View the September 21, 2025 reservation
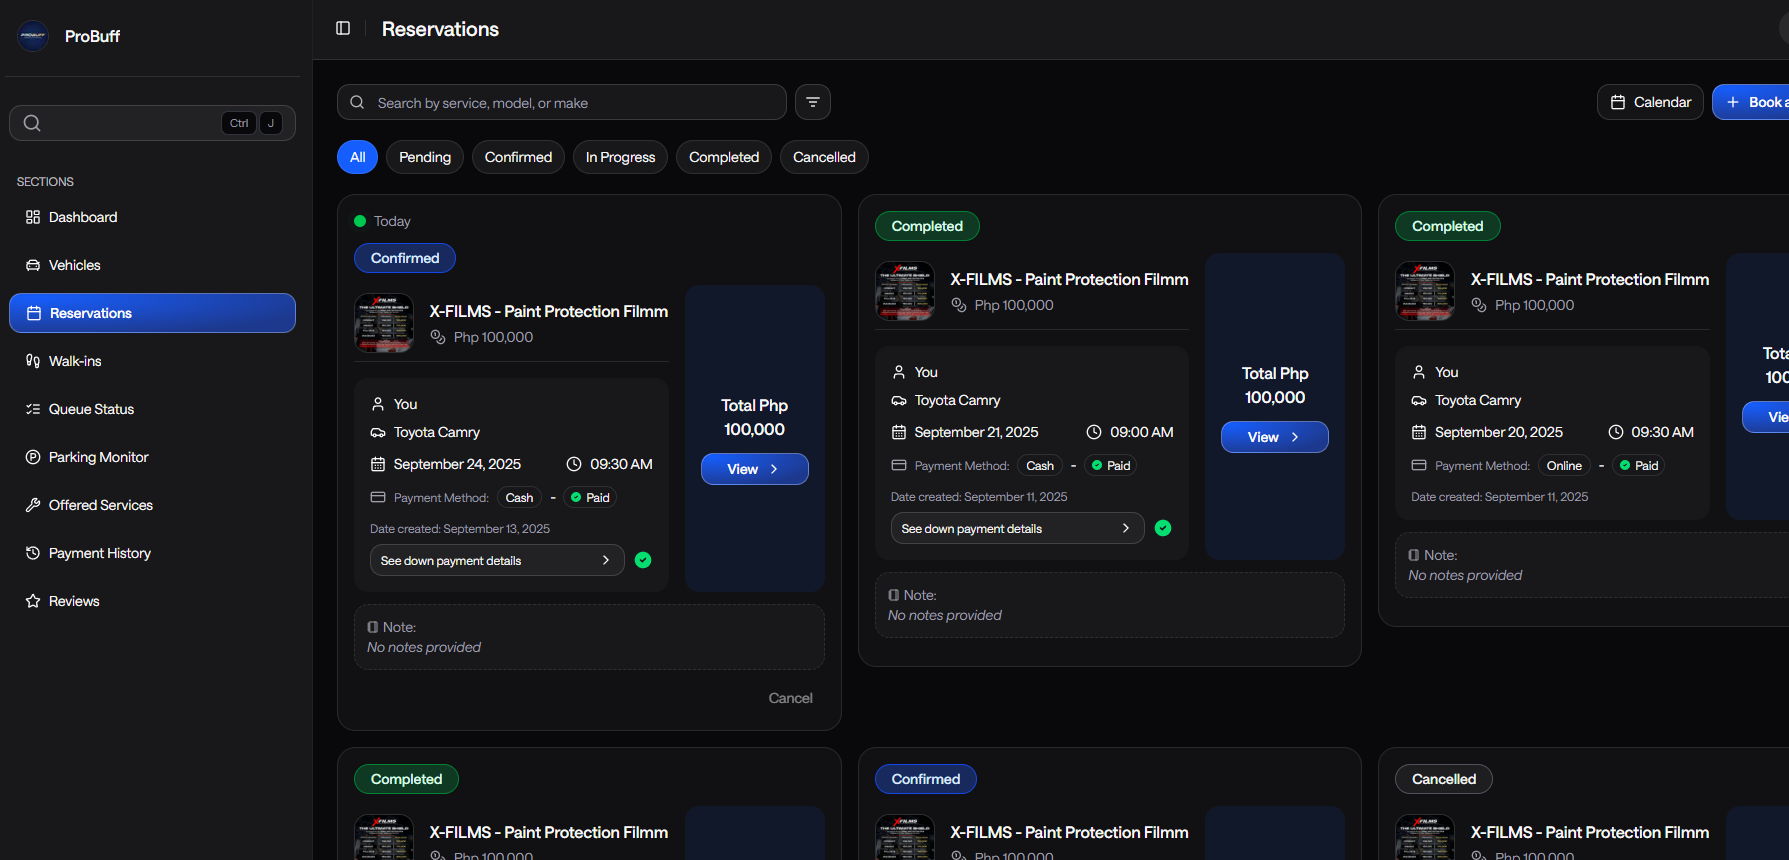Screen dimensions: 1789x860 click(x=1275, y=437)
